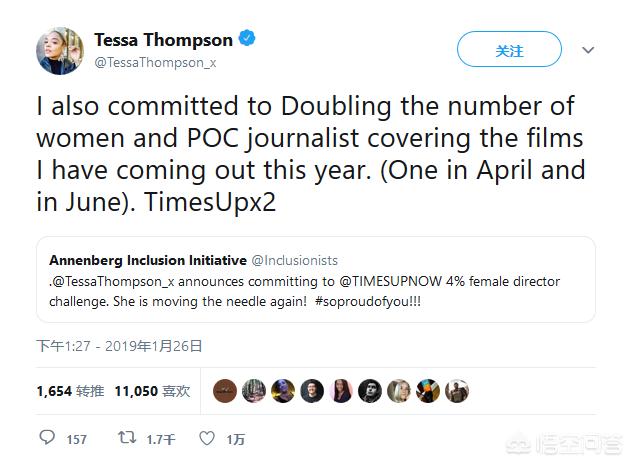Image resolution: width=634 pixels, height=466 pixels.
Task: Open the Tessa Thompson display name link
Action: [x=163, y=41]
